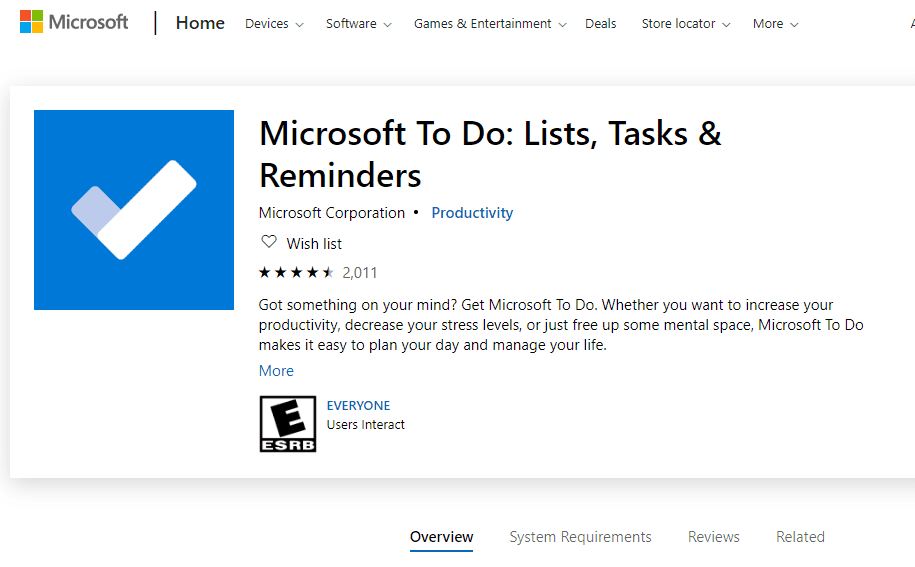
Task: Switch to the Related tab
Action: [800, 537]
